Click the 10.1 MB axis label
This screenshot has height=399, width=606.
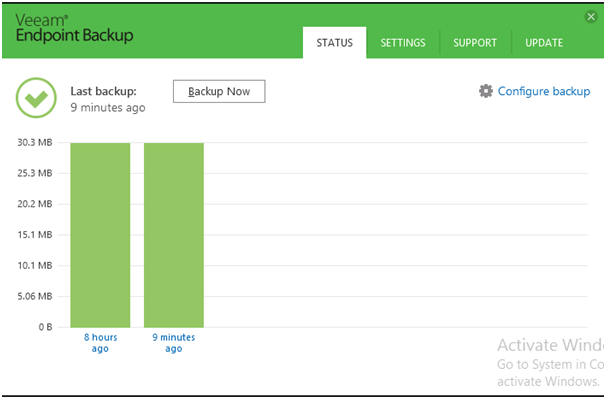click(34, 266)
